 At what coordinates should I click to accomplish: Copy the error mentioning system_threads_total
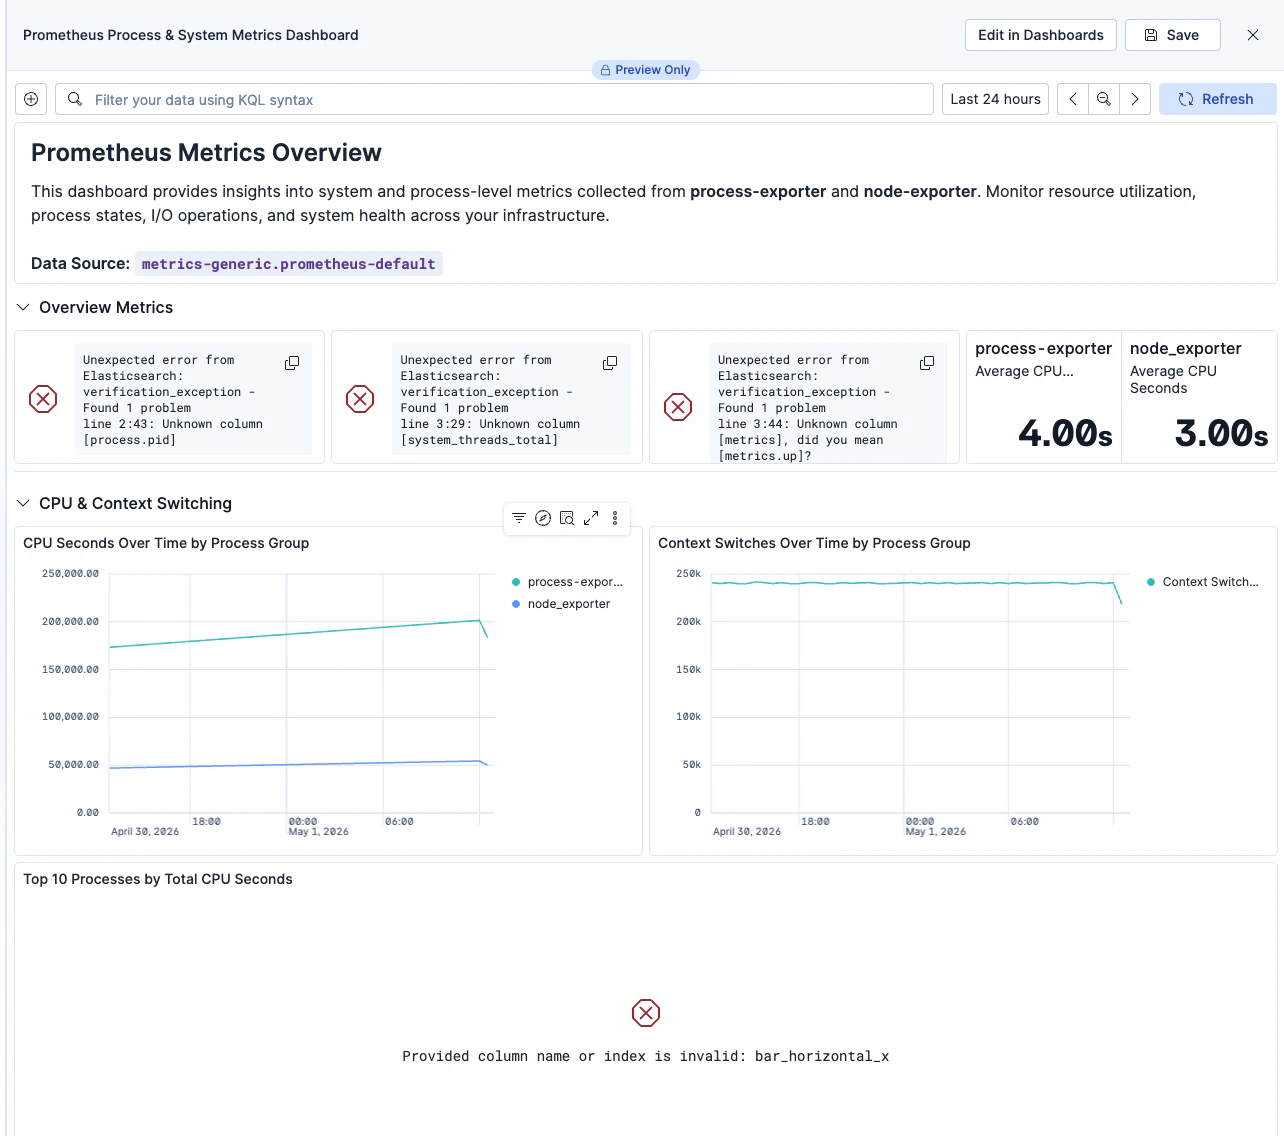pos(610,363)
